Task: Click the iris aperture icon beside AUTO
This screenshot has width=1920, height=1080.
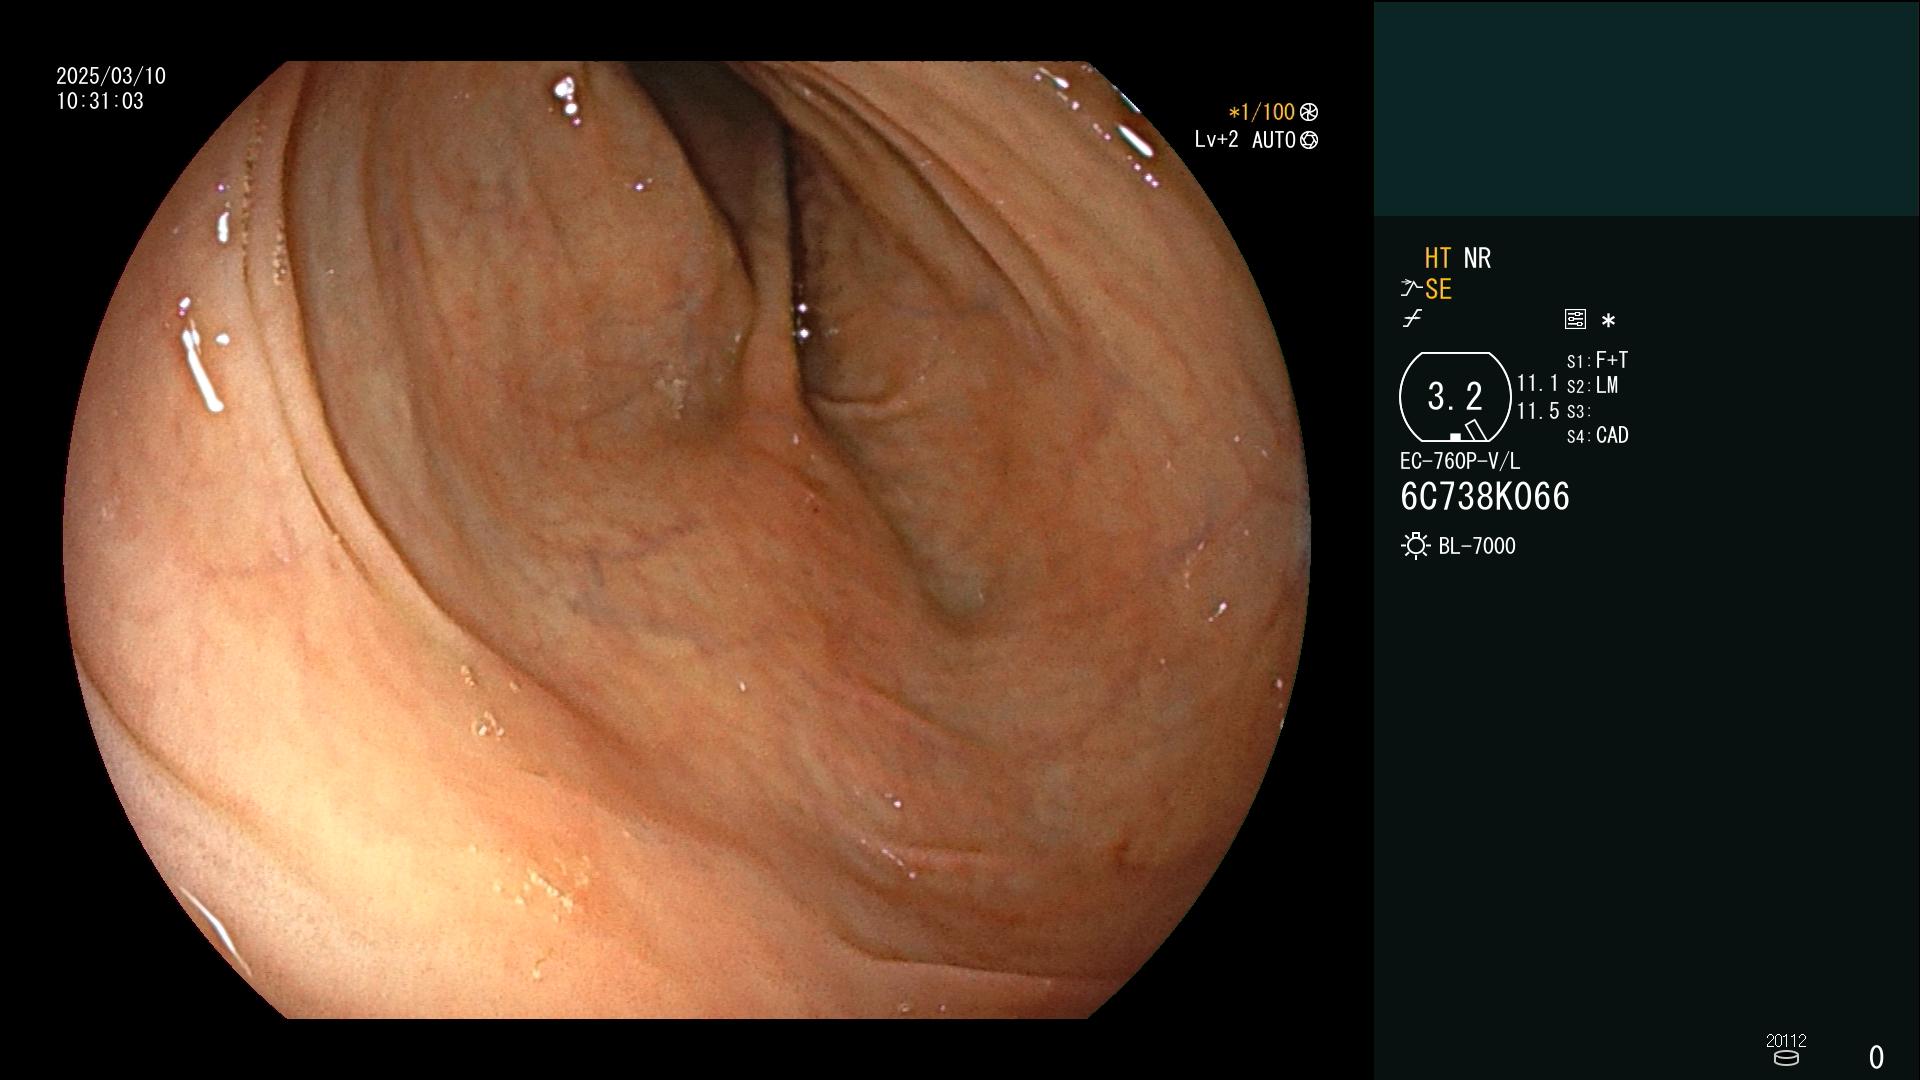Action: coord(1309,140)
